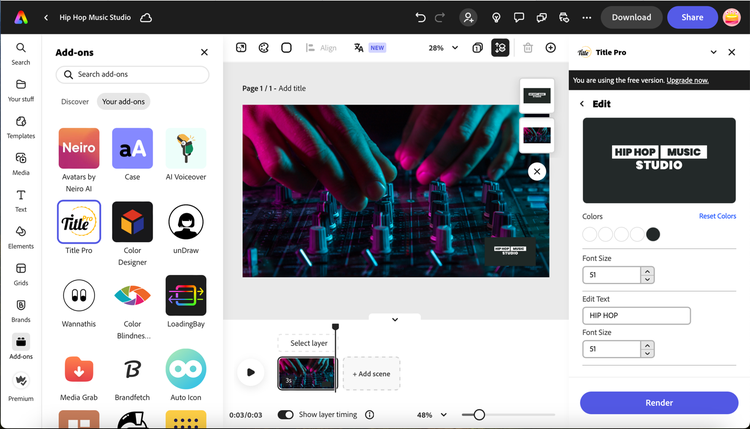
Task: Open the 28% canvas zoom dropdown
Action: (443, 48)
